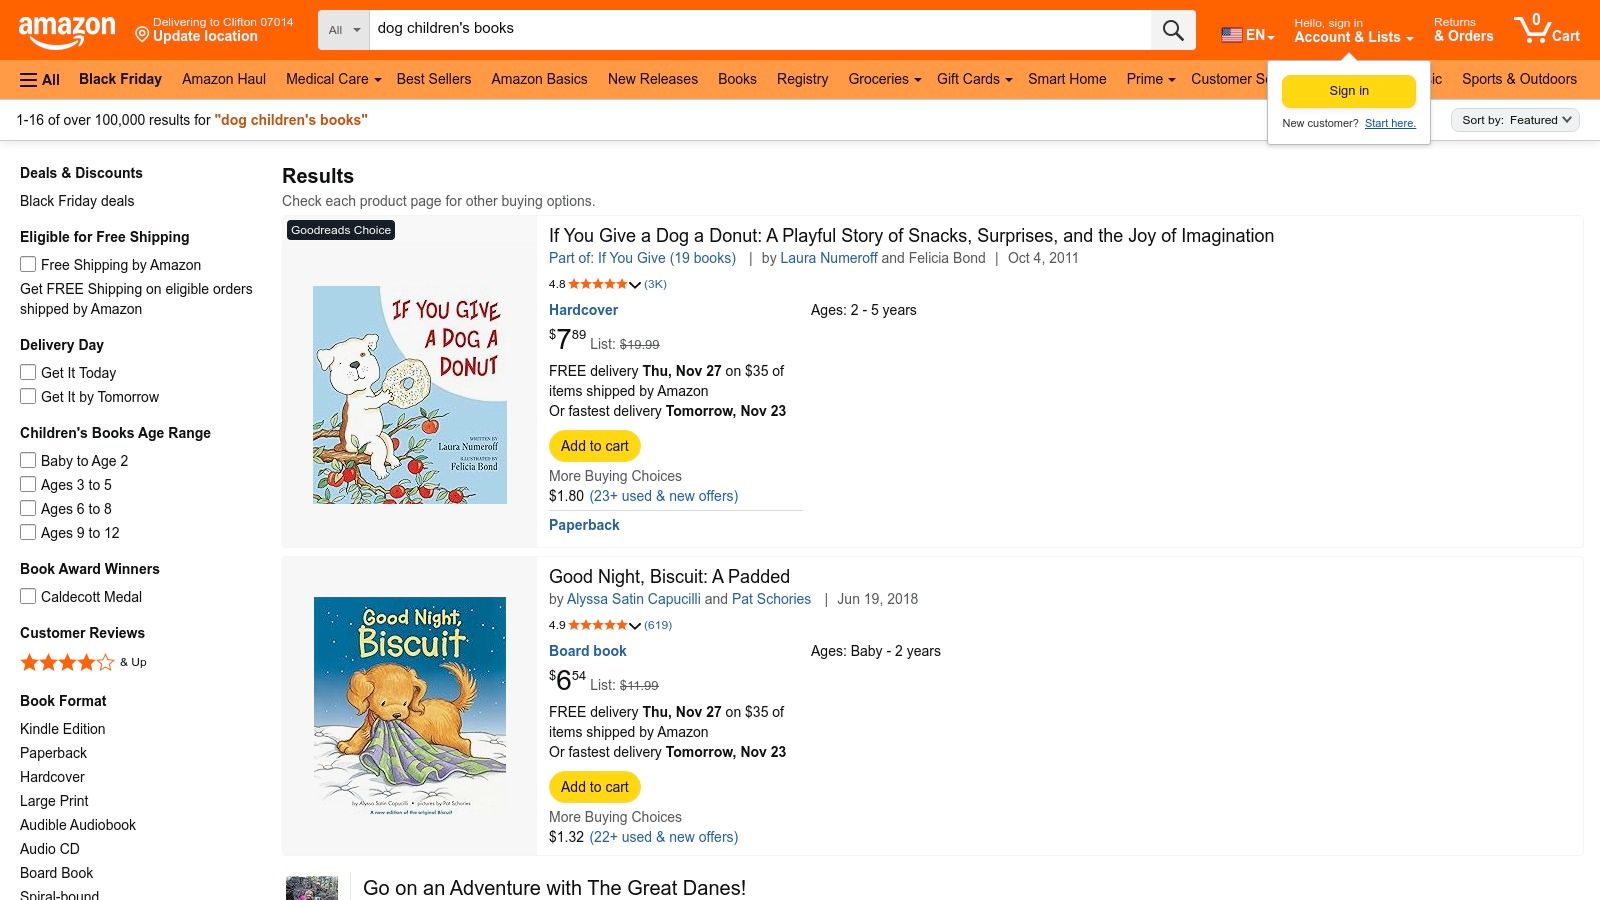Click the Good Night, Biscuit cover image

click(410, 706)
